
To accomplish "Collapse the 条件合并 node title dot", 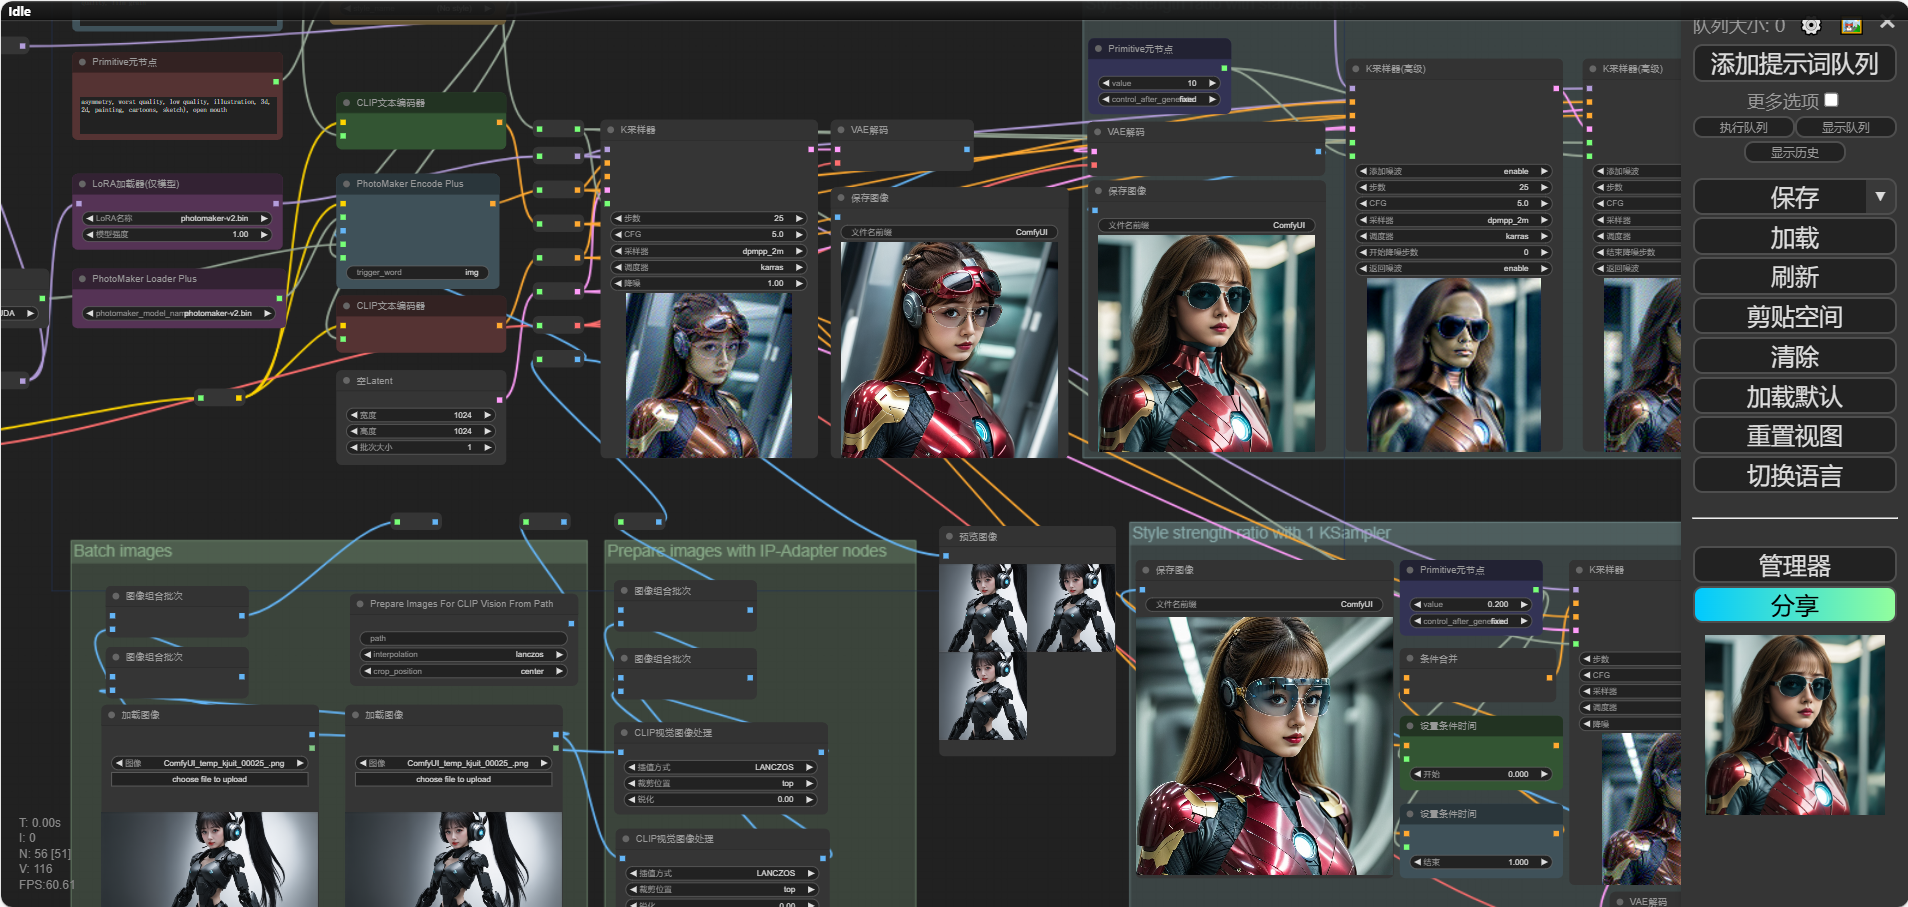I will tap(1410, 659).
